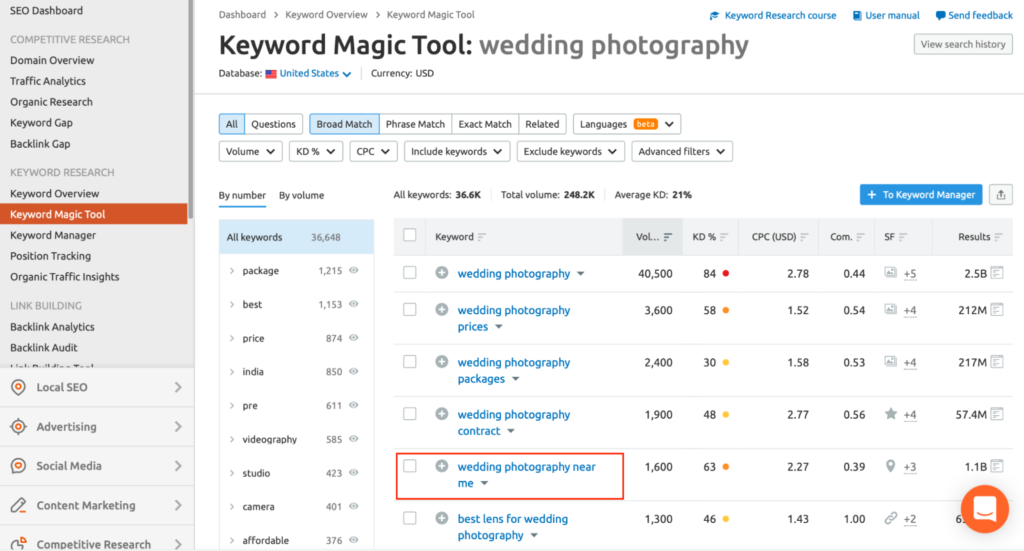Toggle eye icon for 'india' group

tap(353, 371)
